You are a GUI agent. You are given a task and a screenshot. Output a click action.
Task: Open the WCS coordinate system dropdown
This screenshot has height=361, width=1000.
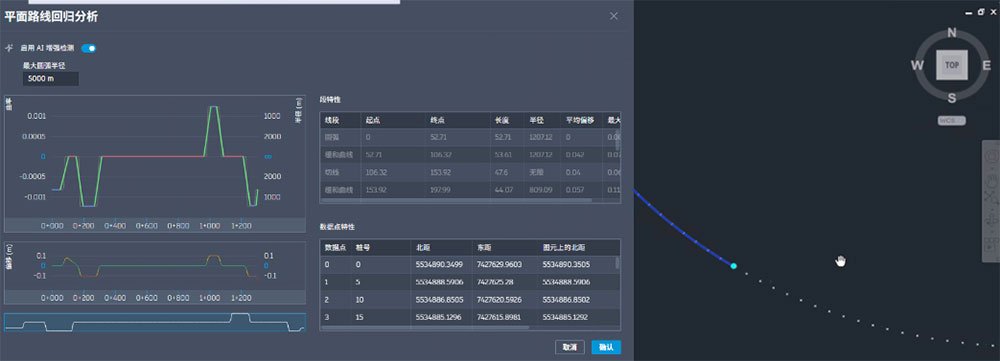point(952,120)
